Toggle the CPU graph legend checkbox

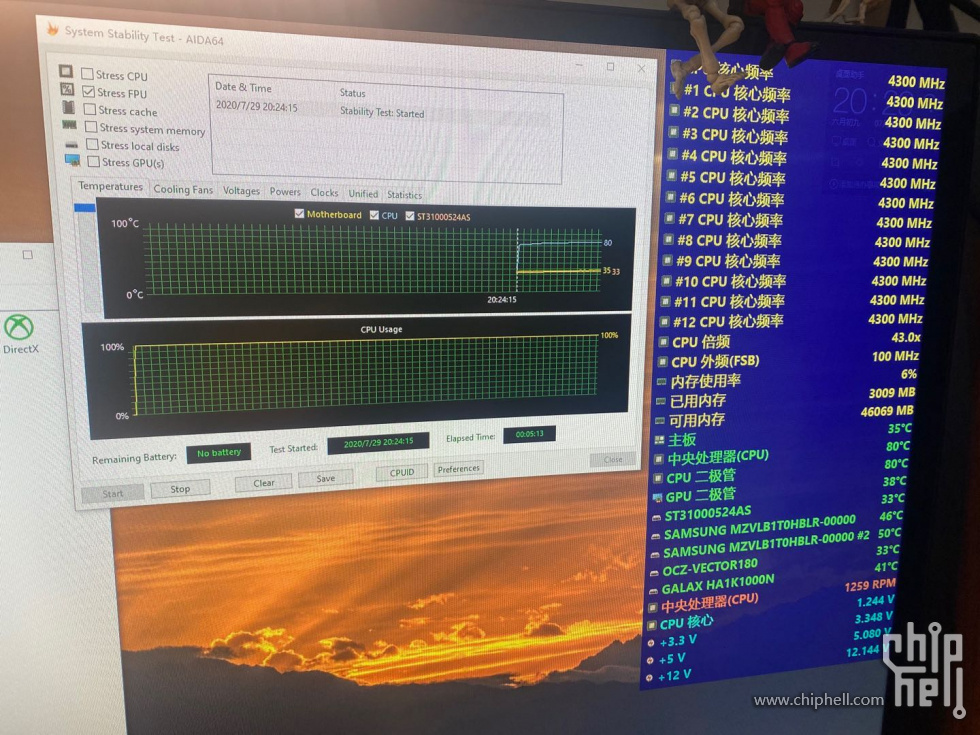tap(374, 215)
